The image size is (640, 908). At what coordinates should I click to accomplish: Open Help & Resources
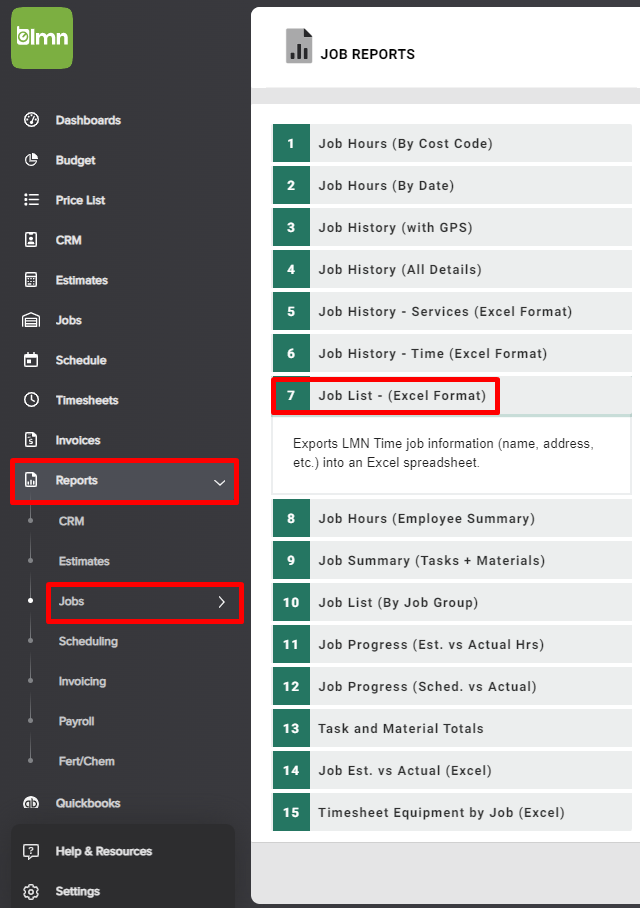point(104,851)
